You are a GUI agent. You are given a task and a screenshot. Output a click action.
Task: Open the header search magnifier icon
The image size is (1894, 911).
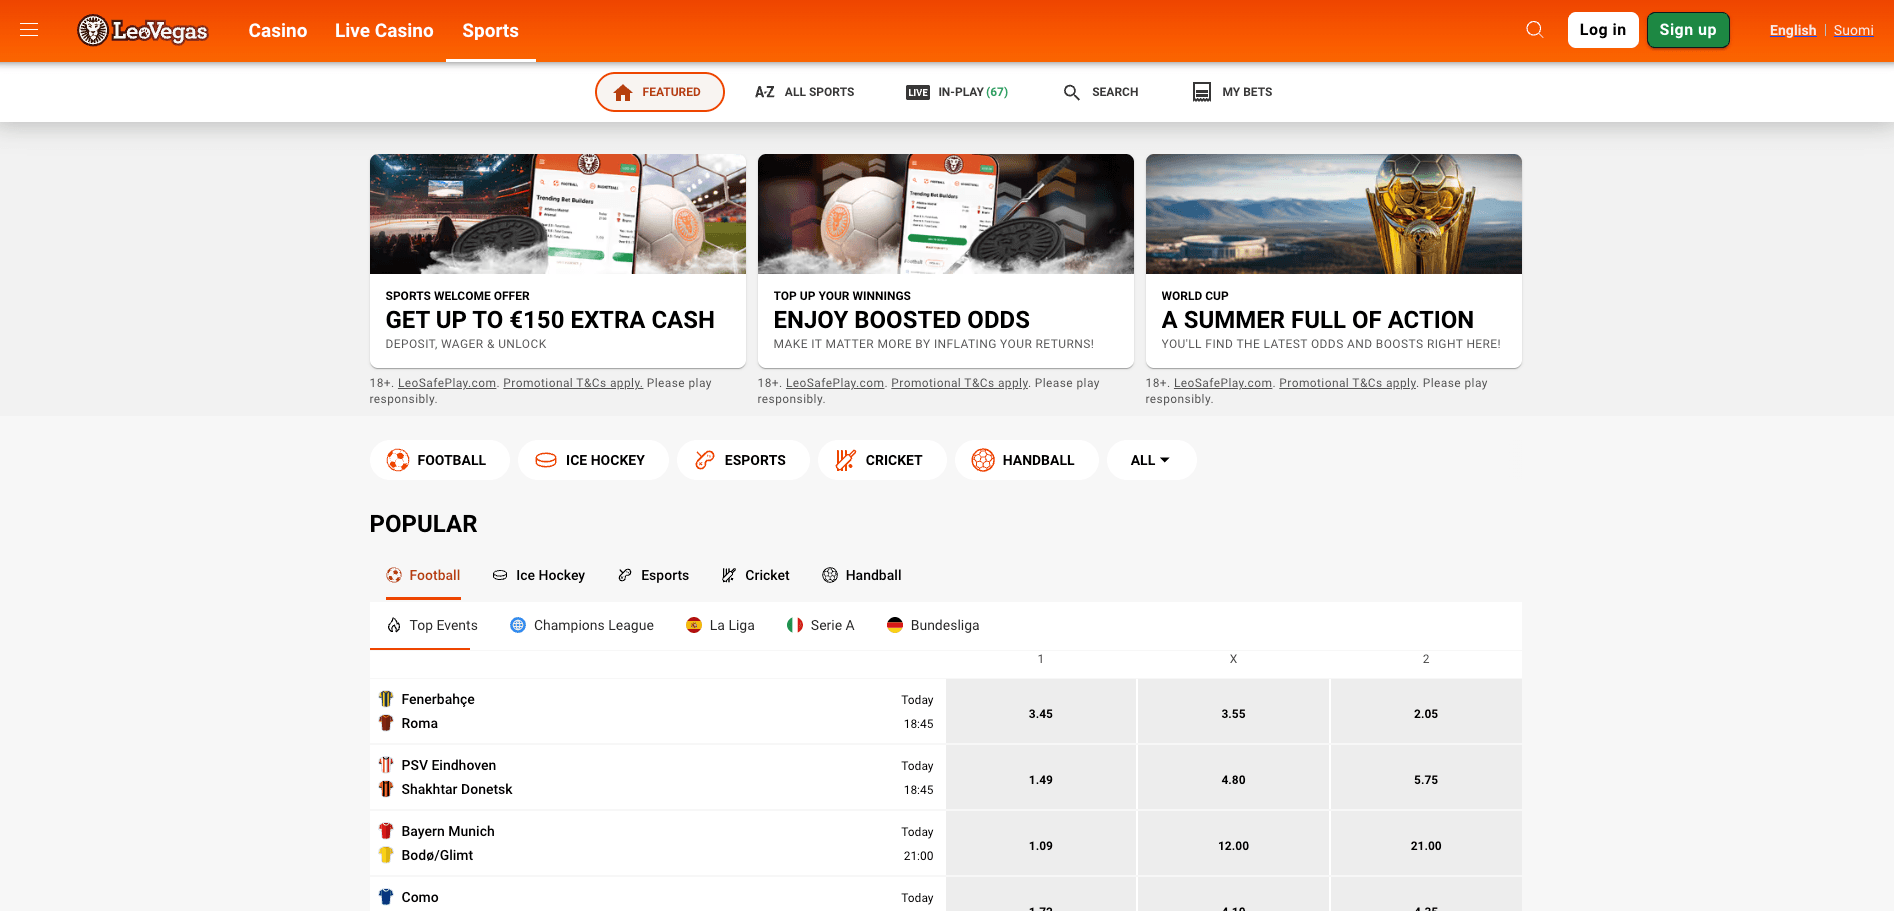coord(1534,30)
